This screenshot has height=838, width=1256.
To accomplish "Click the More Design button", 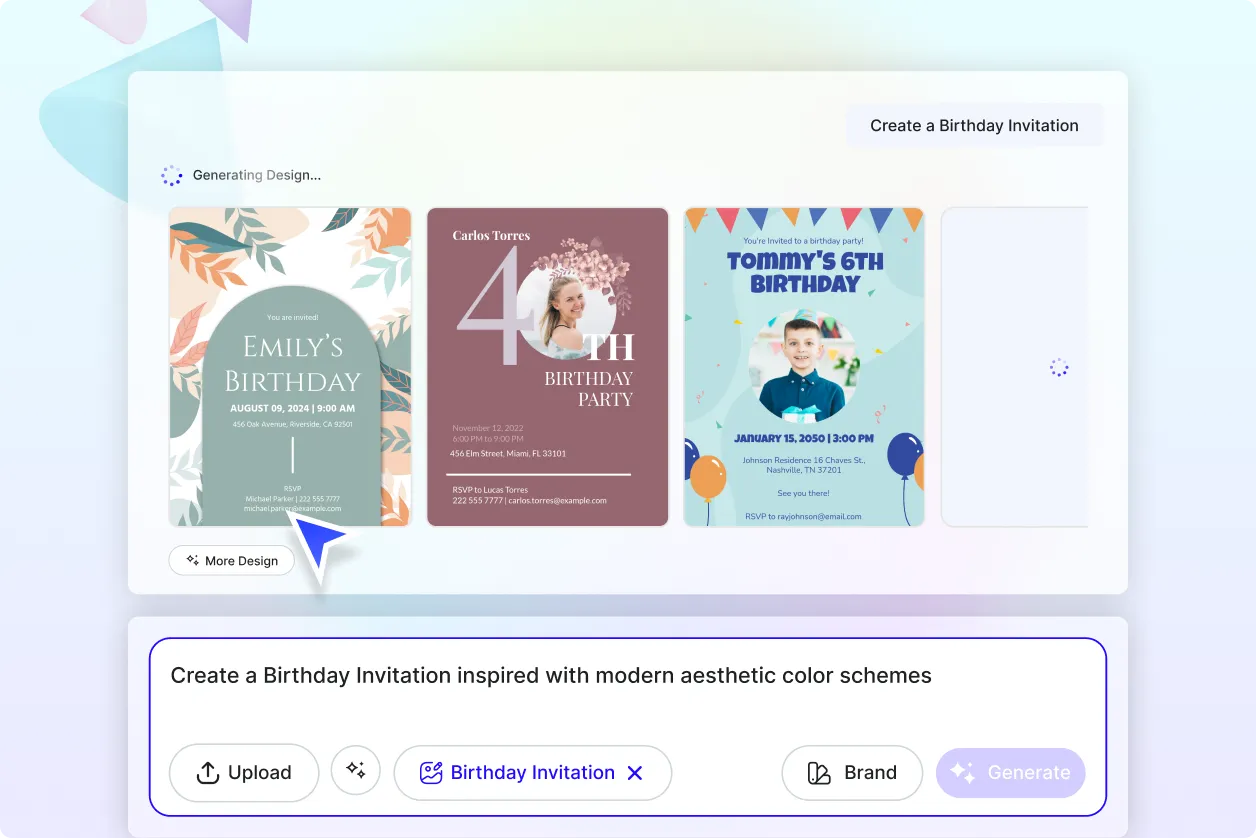I will [x=231, y=560].
